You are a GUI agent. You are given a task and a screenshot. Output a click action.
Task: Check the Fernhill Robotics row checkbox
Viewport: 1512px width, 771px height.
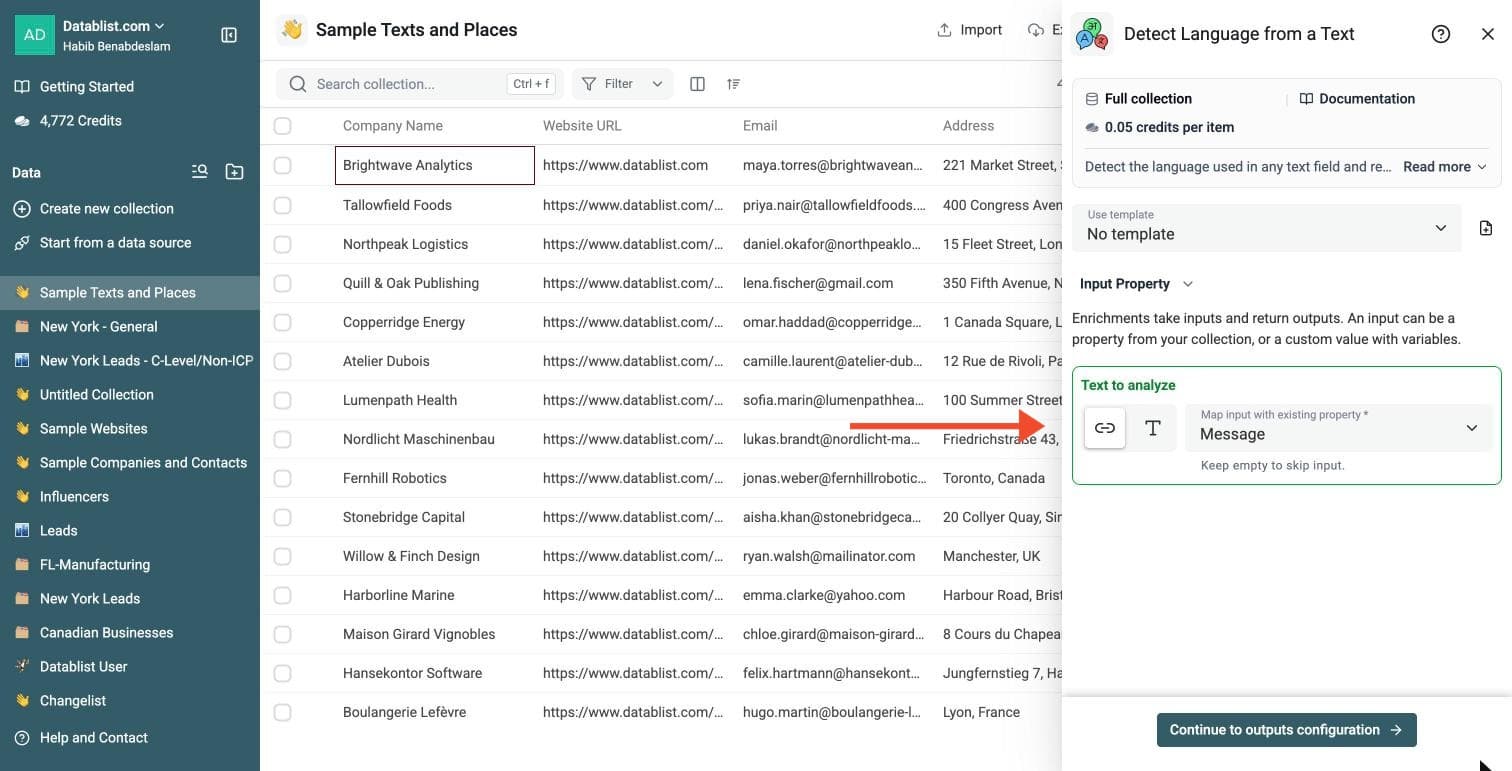[283, 478]
